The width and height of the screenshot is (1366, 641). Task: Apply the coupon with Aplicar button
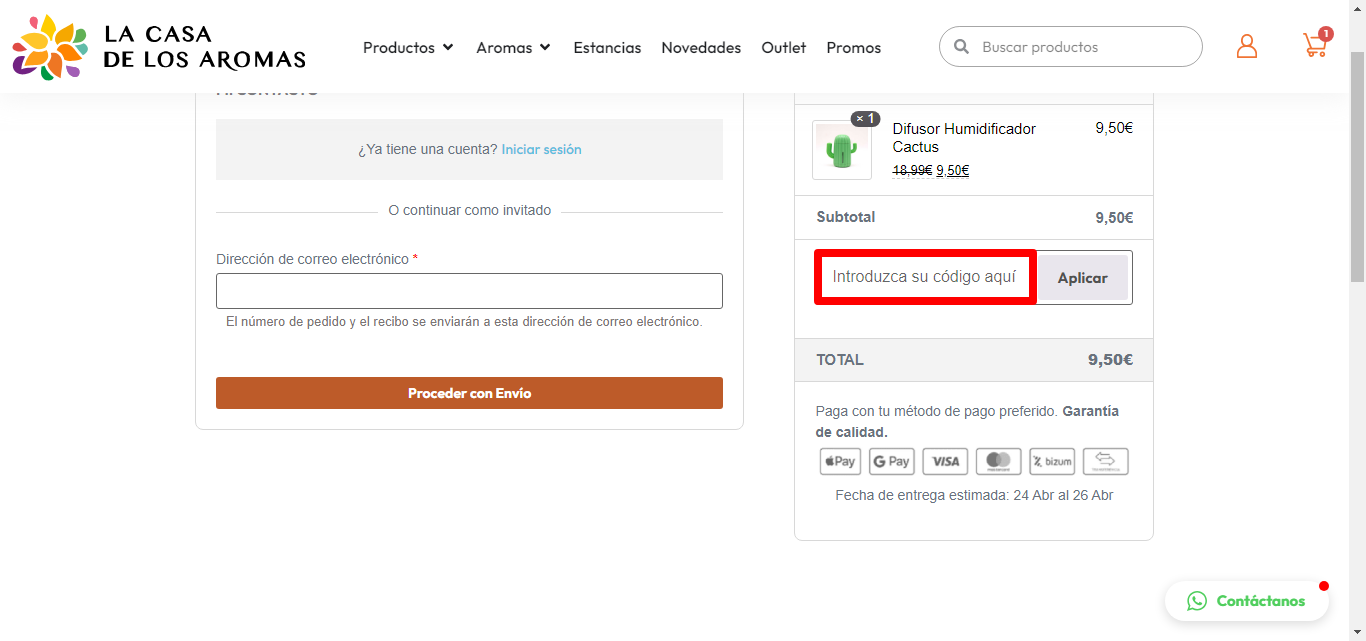tap(1082, 278)
